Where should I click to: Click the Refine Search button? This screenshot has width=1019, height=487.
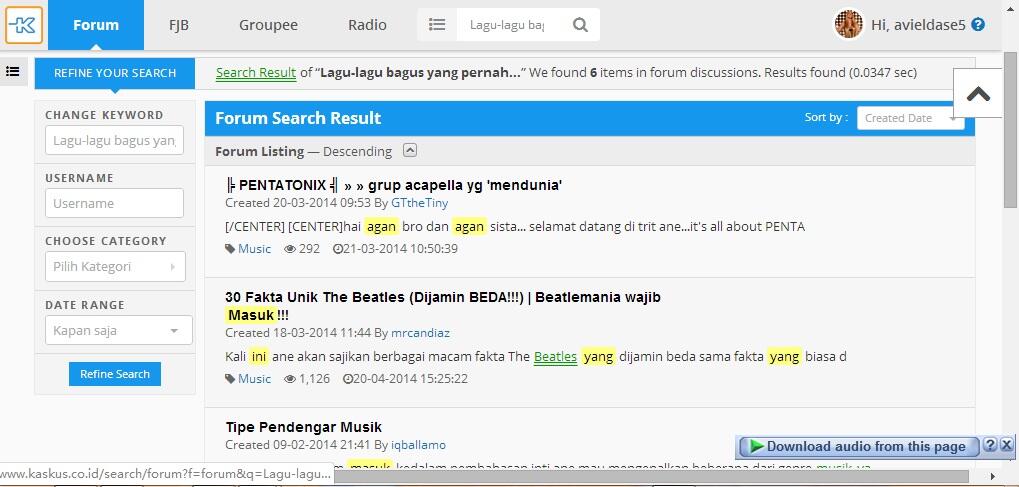pyautogui.click(x=115, y=374)
